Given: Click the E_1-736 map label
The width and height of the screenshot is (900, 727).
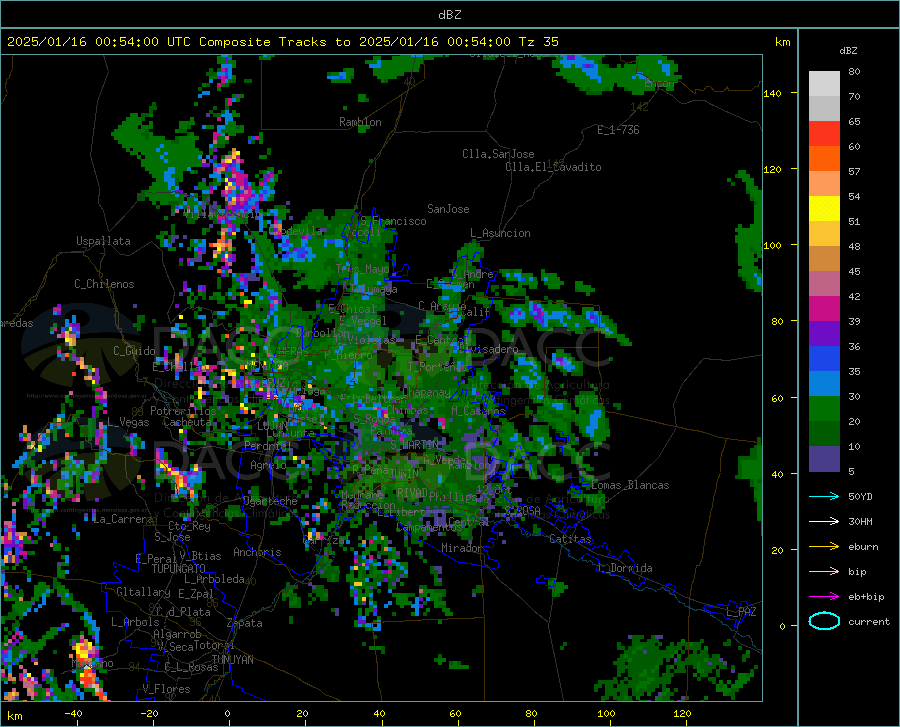Looking at the screenshot, I should [x=618, y=130].
